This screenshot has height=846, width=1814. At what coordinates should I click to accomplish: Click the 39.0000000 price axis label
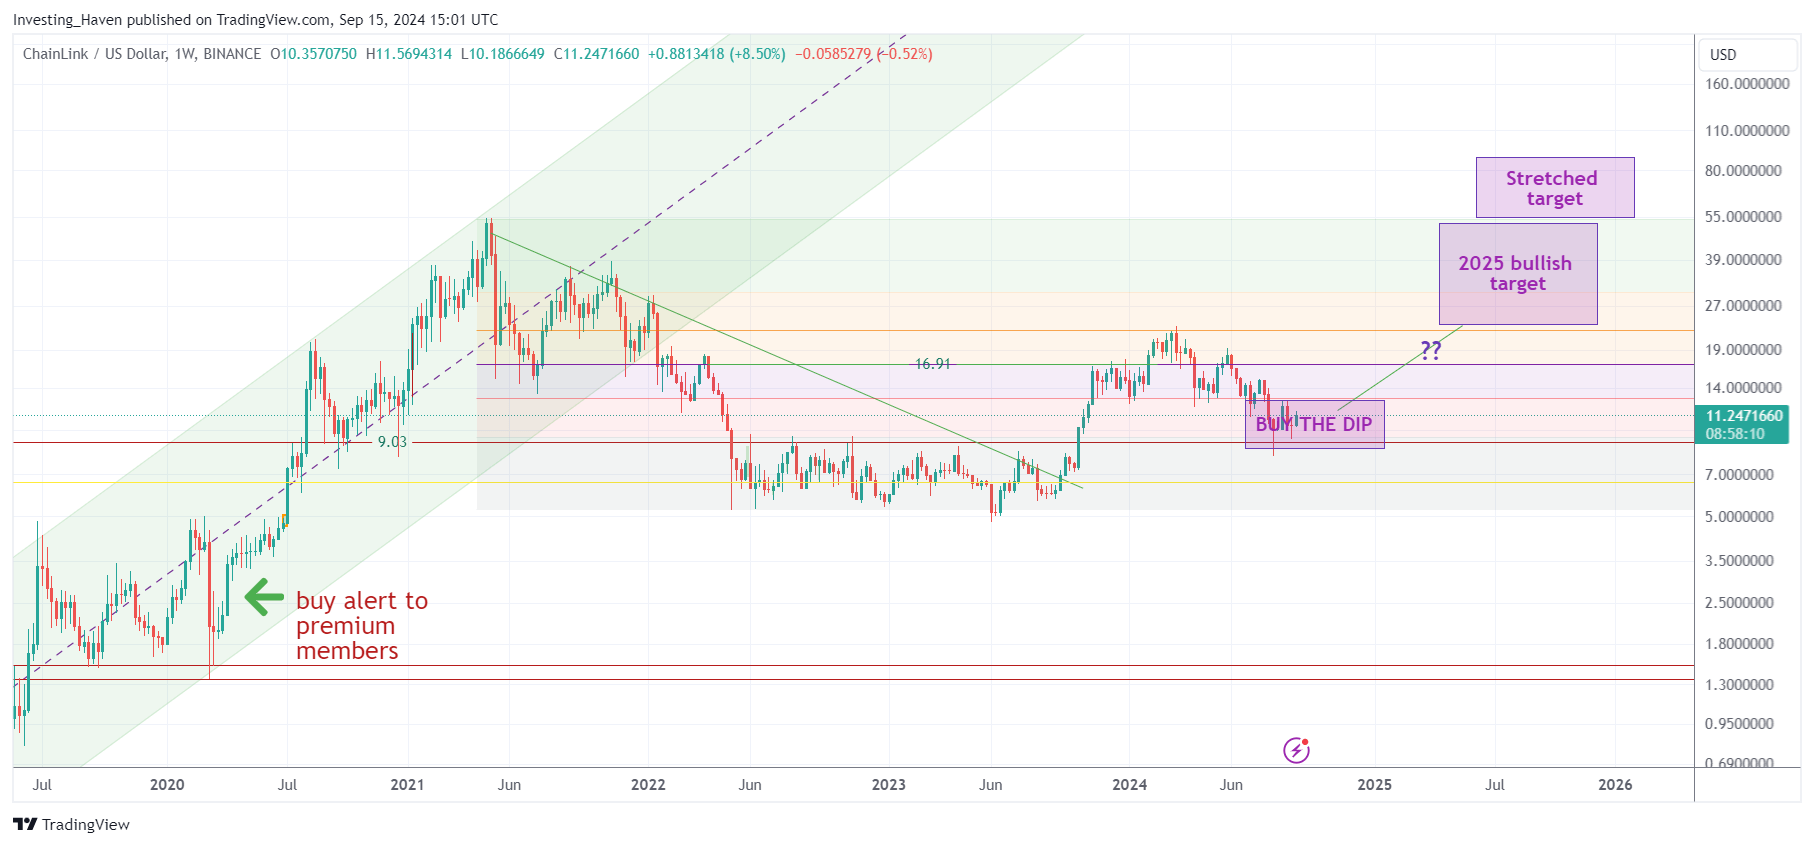coord(1743,260)
